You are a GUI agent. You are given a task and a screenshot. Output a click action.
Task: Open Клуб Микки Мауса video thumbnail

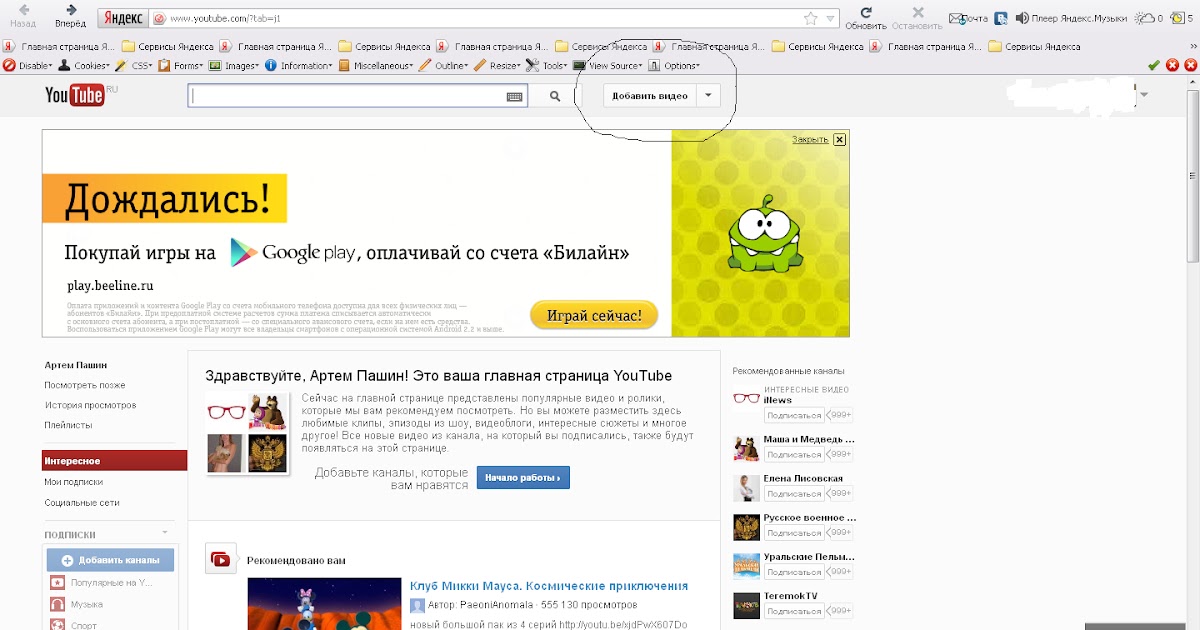[x=324, y=603]
